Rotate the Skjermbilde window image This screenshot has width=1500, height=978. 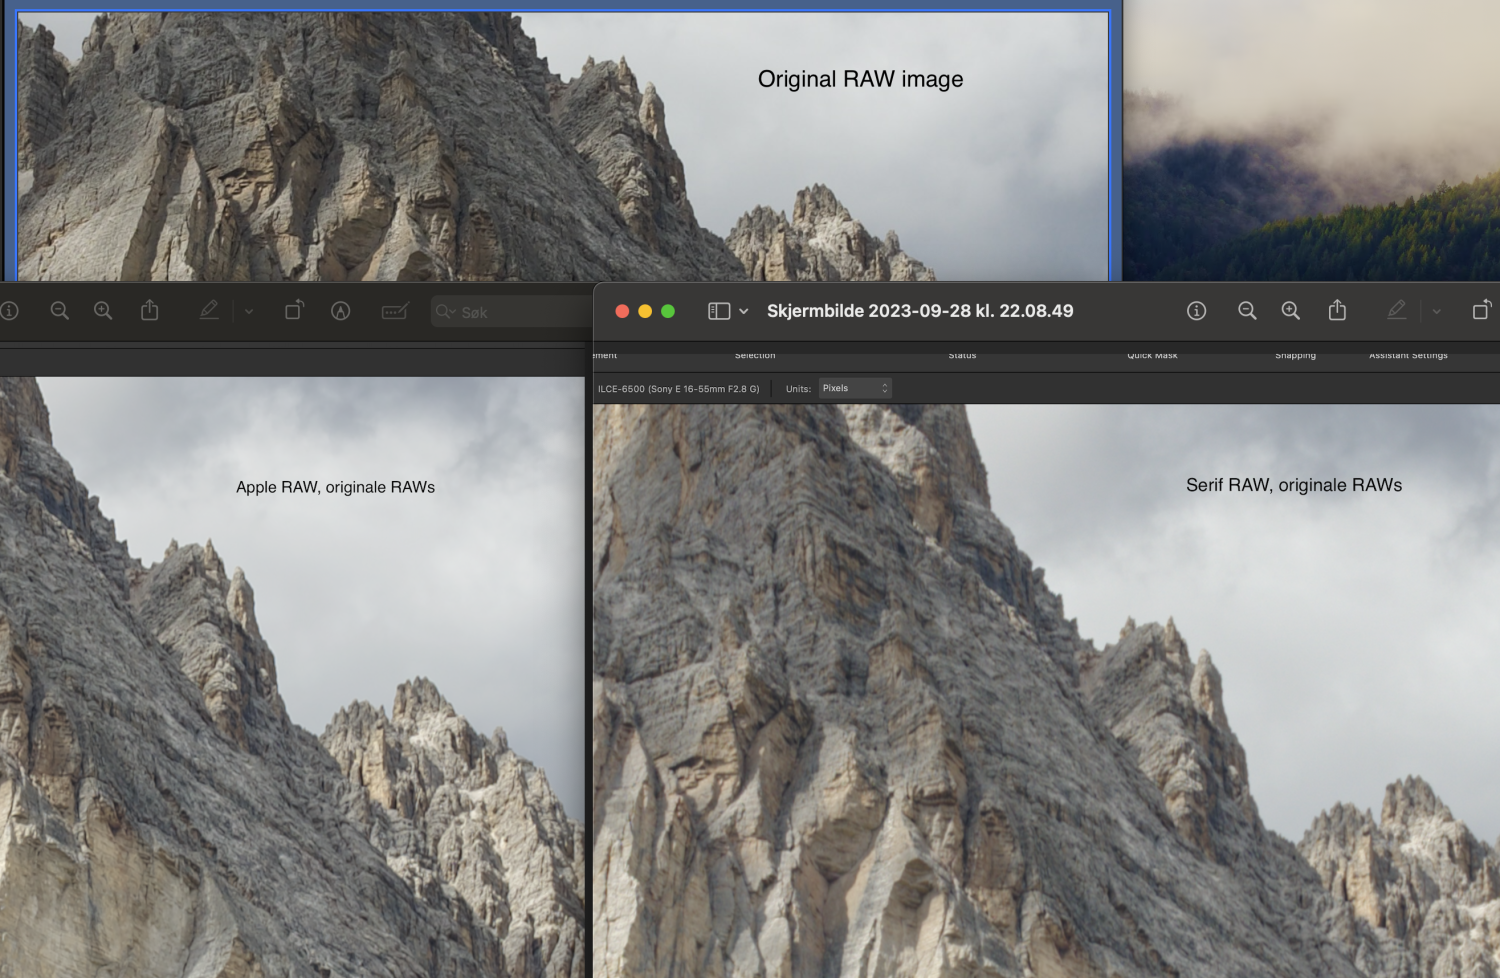(x=1481, y=311)
